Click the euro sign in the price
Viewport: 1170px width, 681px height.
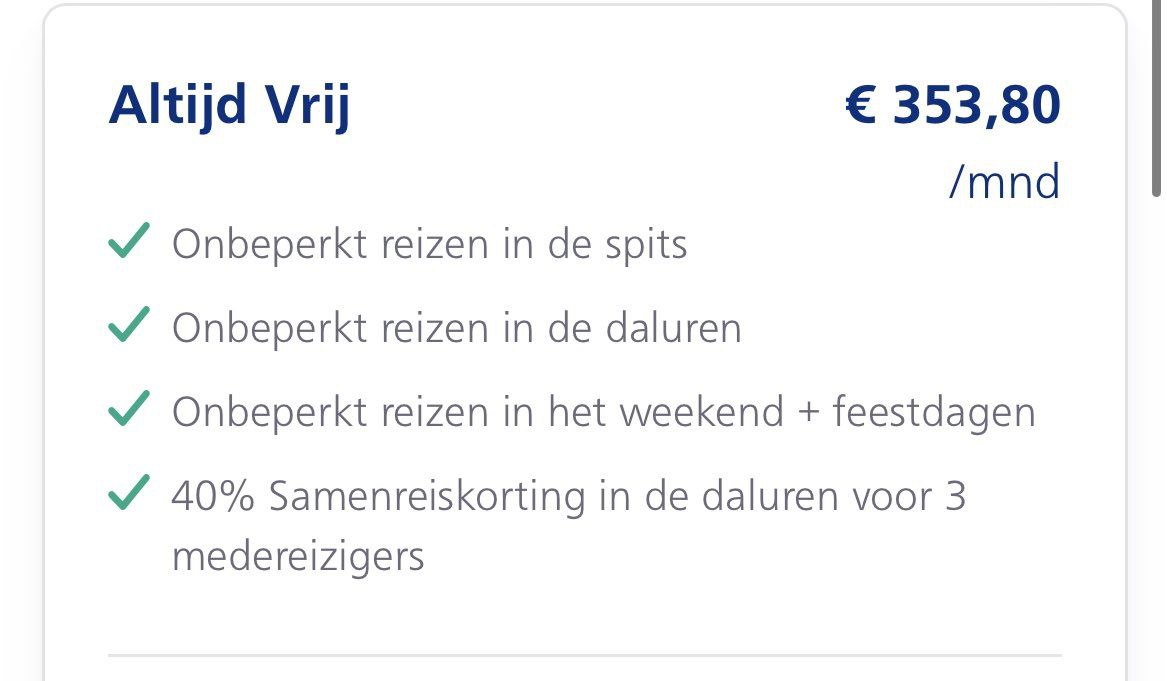point(861,106)
